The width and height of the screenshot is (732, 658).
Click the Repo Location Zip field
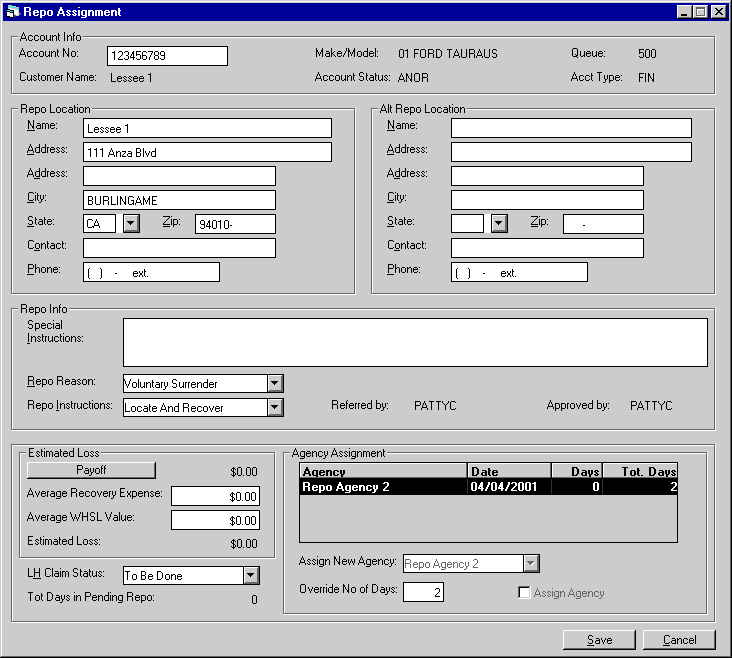[x=235, y=224]
